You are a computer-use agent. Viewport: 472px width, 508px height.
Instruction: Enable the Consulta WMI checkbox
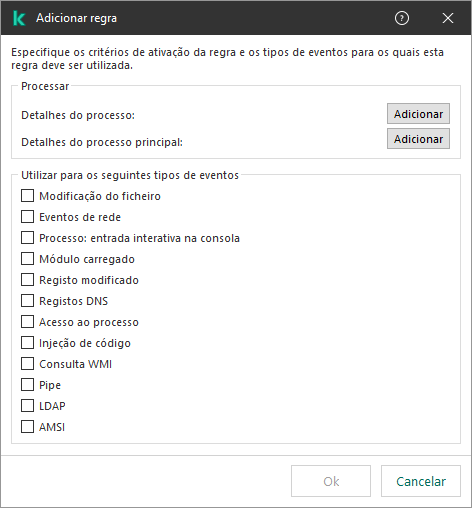(27, 364)
